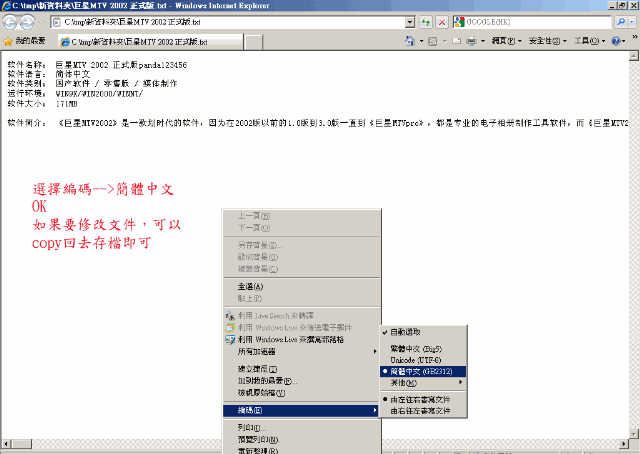Choose the left-to-right document direction option
This screenshot has height=454, width=640.
tap(427, 399)
